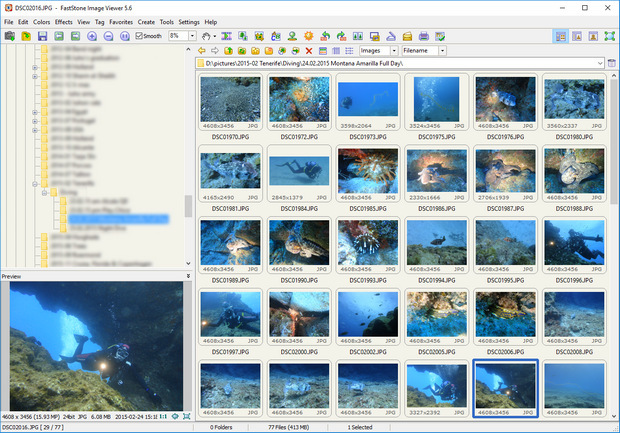Click the print icon in toolbar

[x=423, y=36]
